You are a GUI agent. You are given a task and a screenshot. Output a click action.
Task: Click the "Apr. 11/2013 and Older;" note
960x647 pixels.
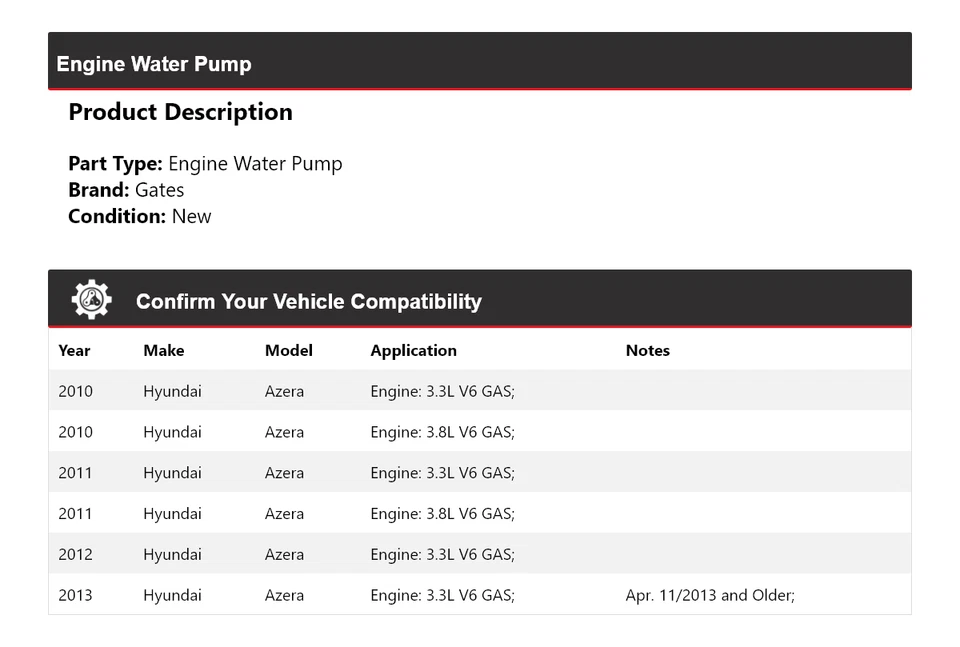coord(710,595)
